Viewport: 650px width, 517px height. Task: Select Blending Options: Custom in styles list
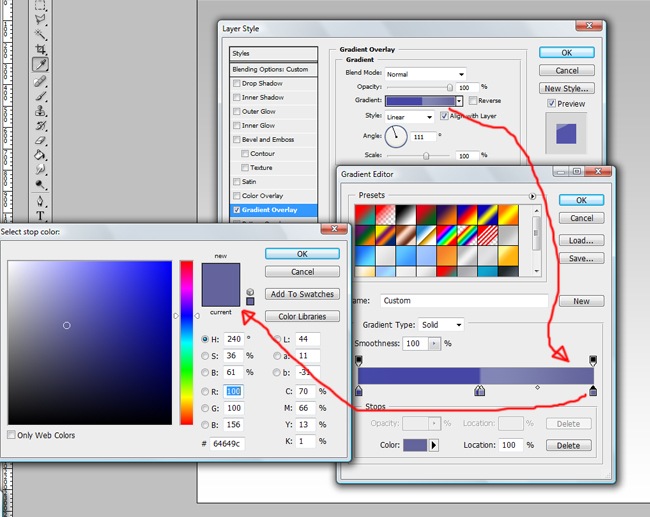coord(270,69)
